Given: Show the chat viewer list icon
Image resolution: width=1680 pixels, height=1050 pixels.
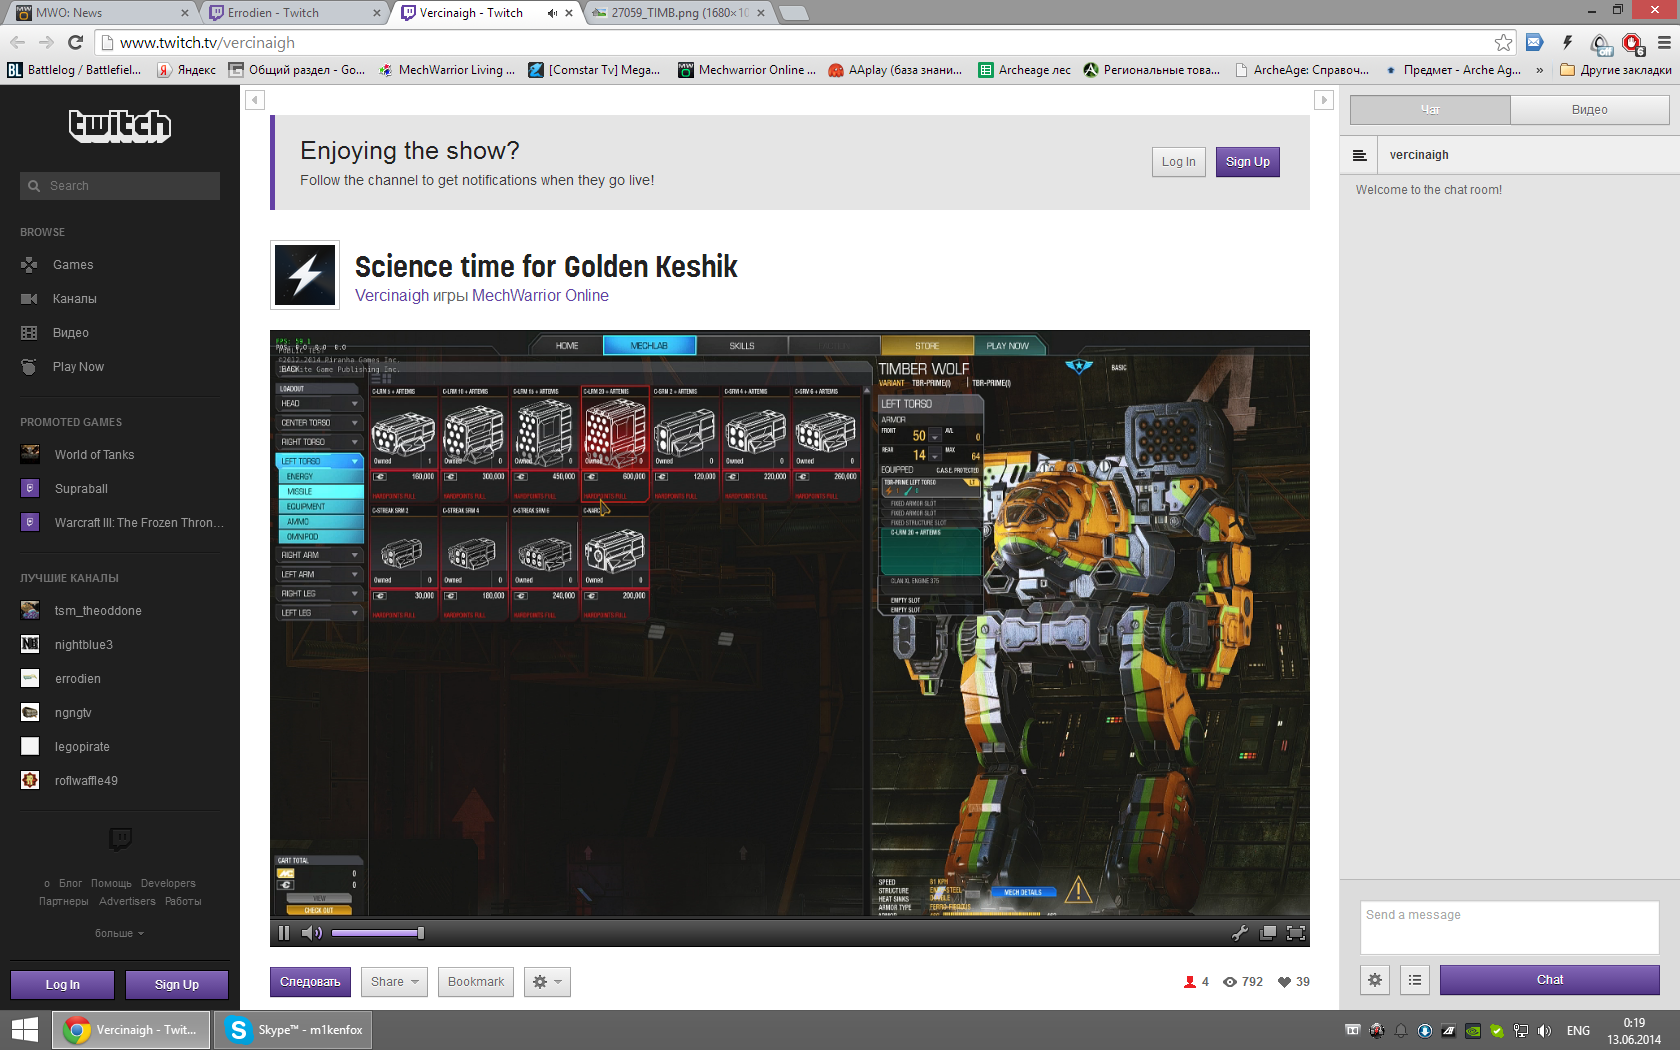Looking at the screenshot, I should tap(1415, 980).
